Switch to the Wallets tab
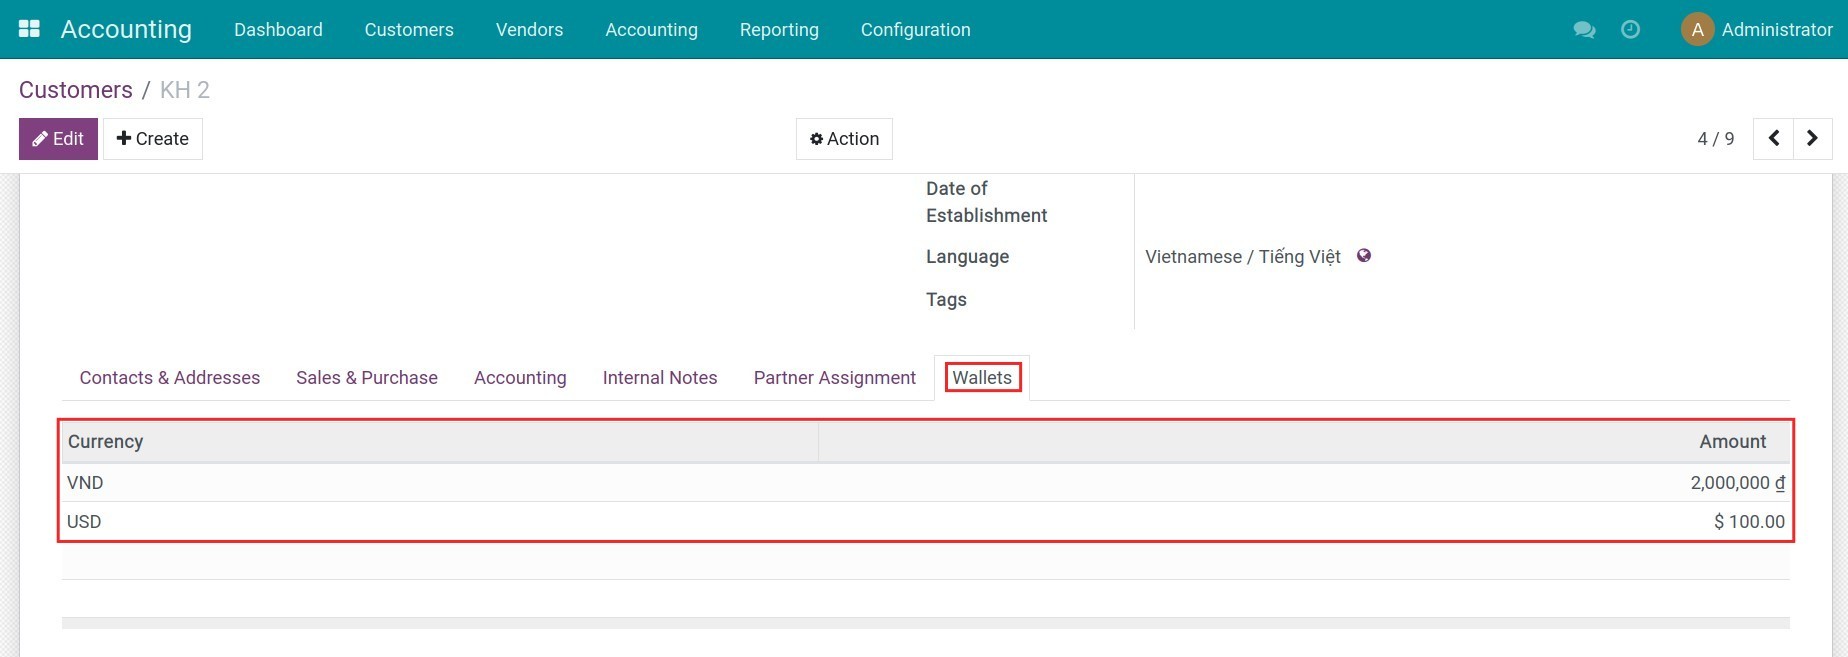This screenshot has height=657, width=1848. pyautogui.click(x=982, y=378)
